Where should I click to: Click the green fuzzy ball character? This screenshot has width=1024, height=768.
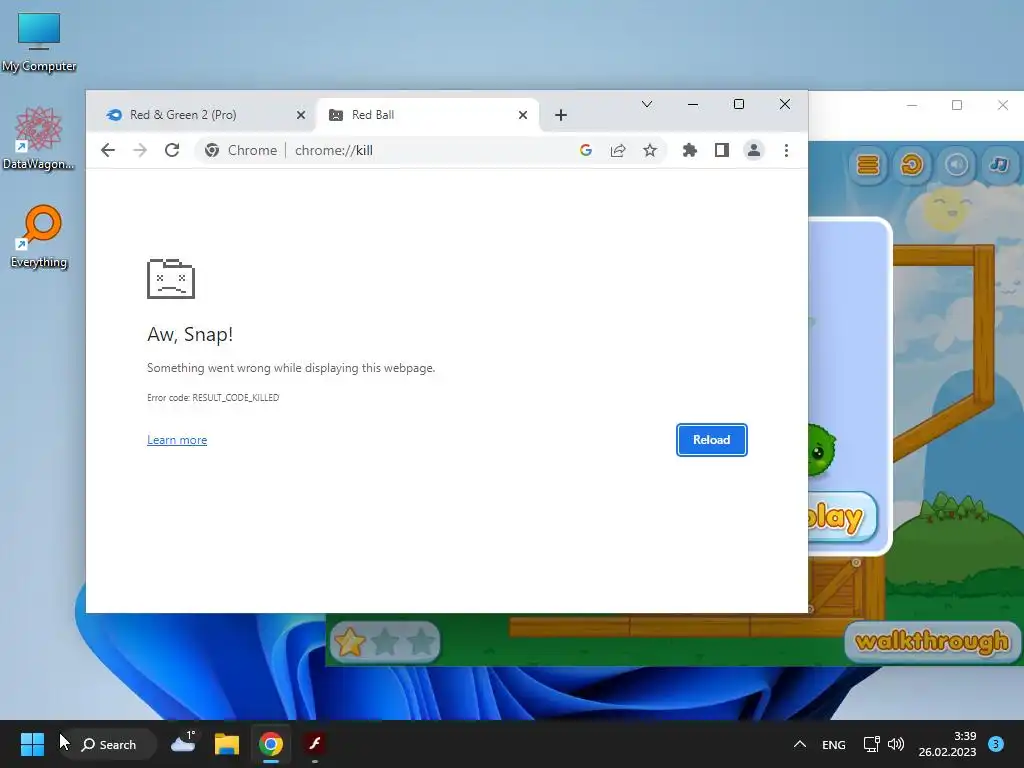pyautogui.click(x=822, y=449)
